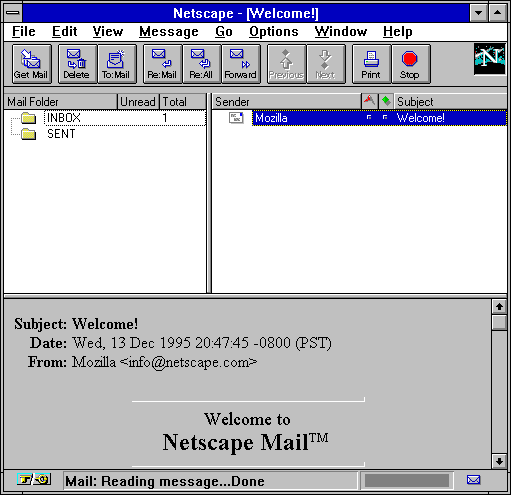This screenshot has width=511, height=495.
Task: Click the security key status icon
Action: (34, 480)
